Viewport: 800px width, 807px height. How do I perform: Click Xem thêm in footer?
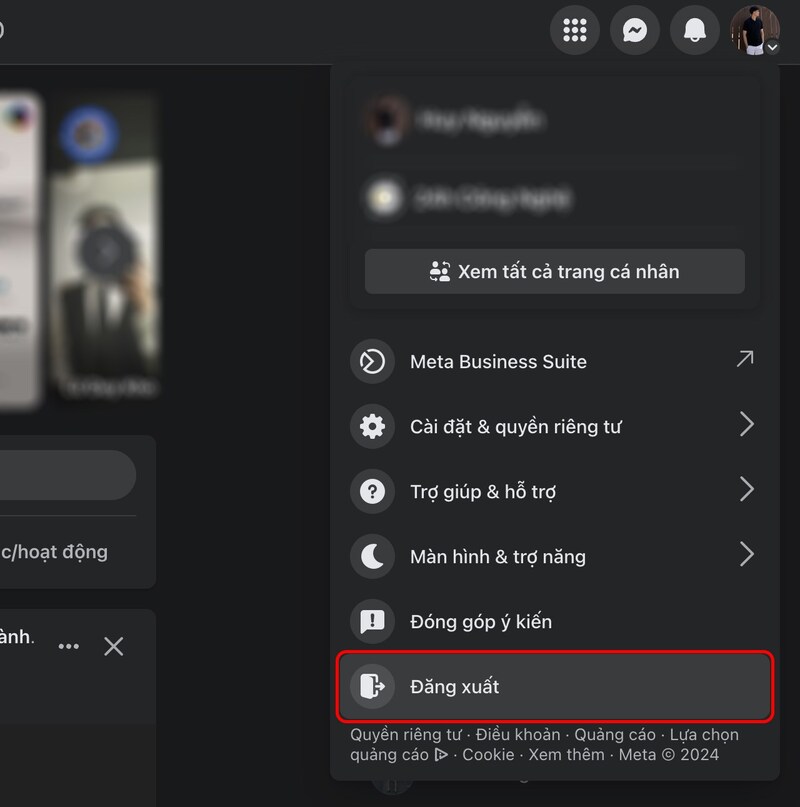pos(566,755)
